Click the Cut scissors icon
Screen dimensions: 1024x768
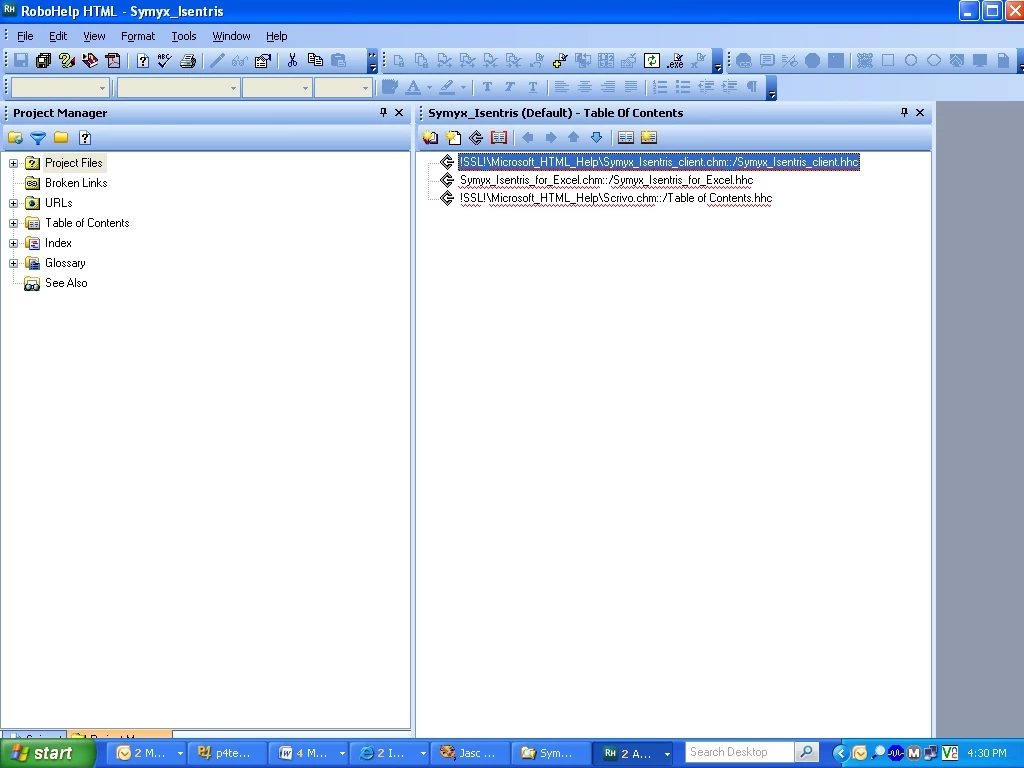pyautogui.click(x=292, y=61)
